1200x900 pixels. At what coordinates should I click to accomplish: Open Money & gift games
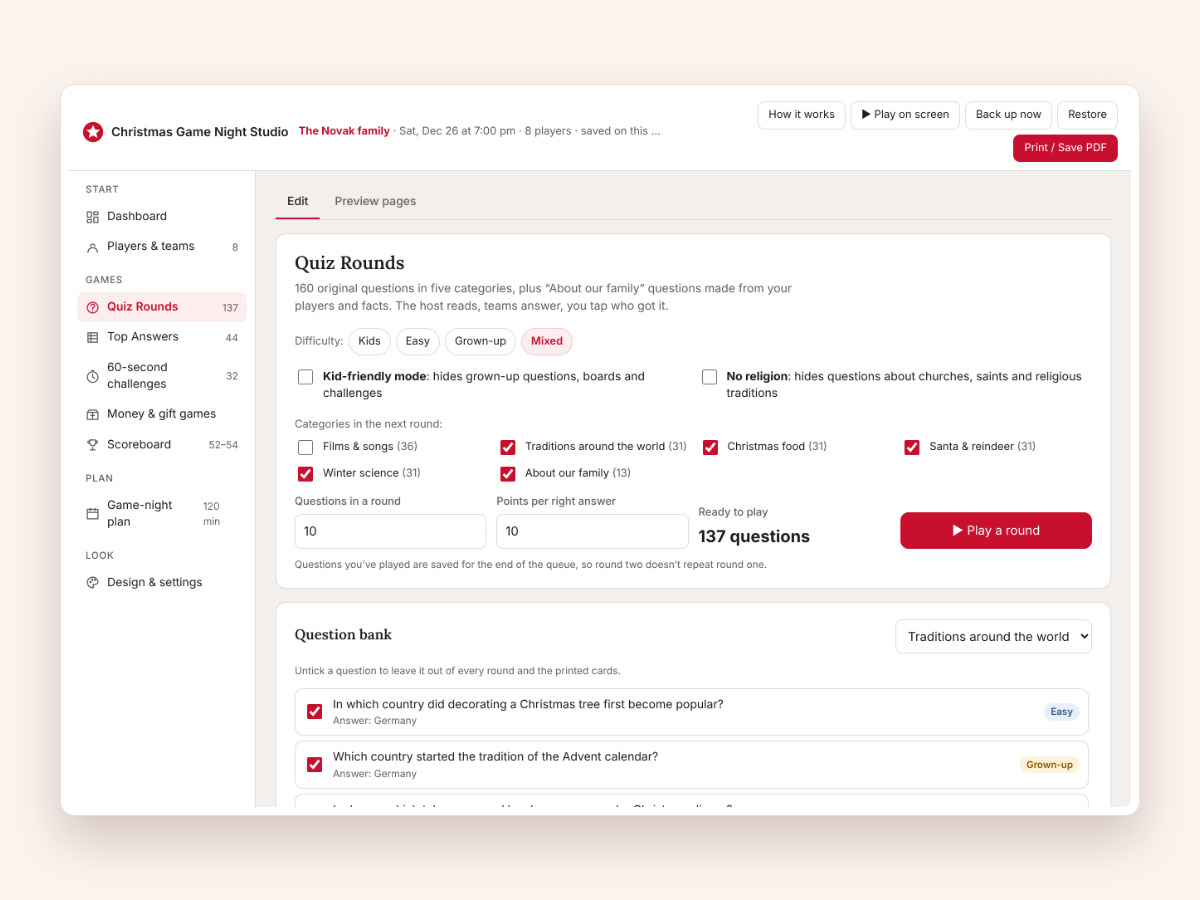coord(162,414)
